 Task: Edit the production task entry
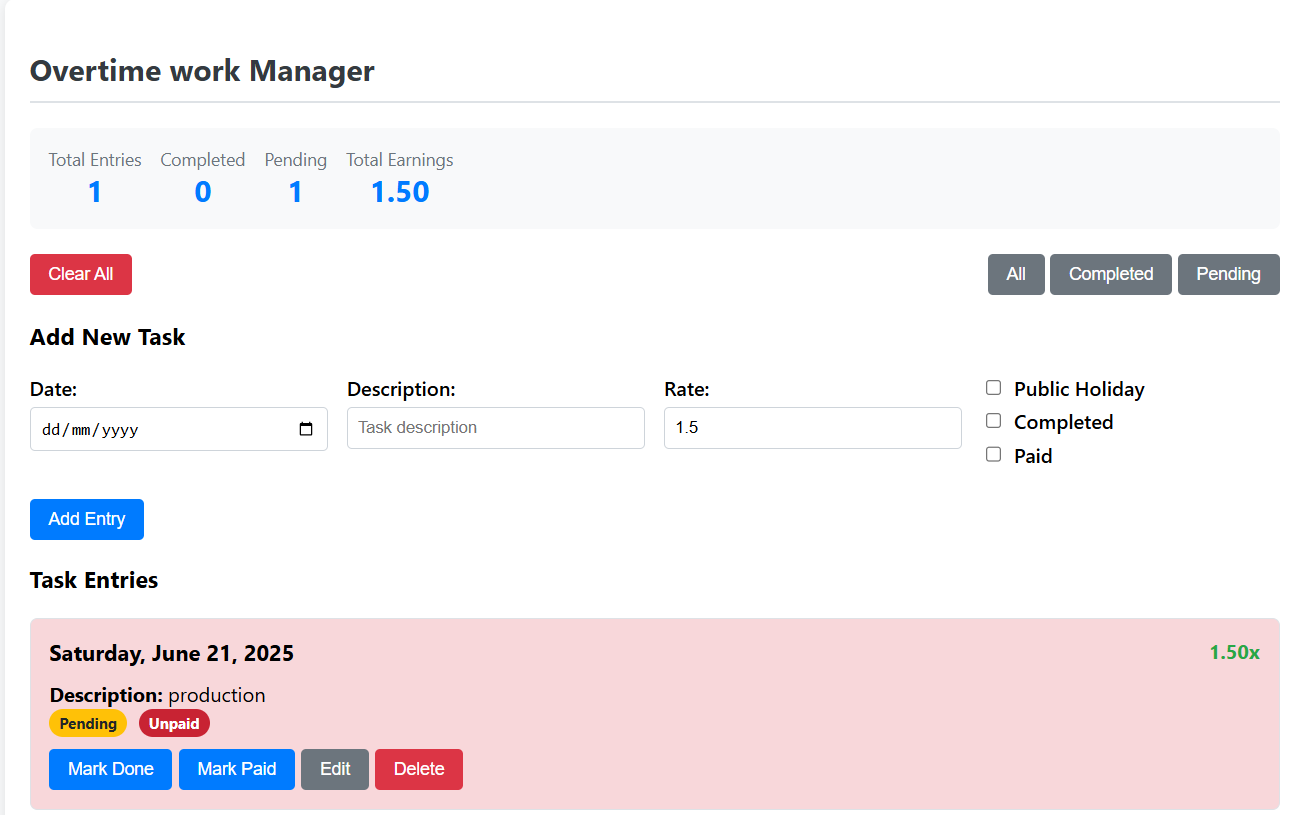pyautogui.click(x=335, y=769)
